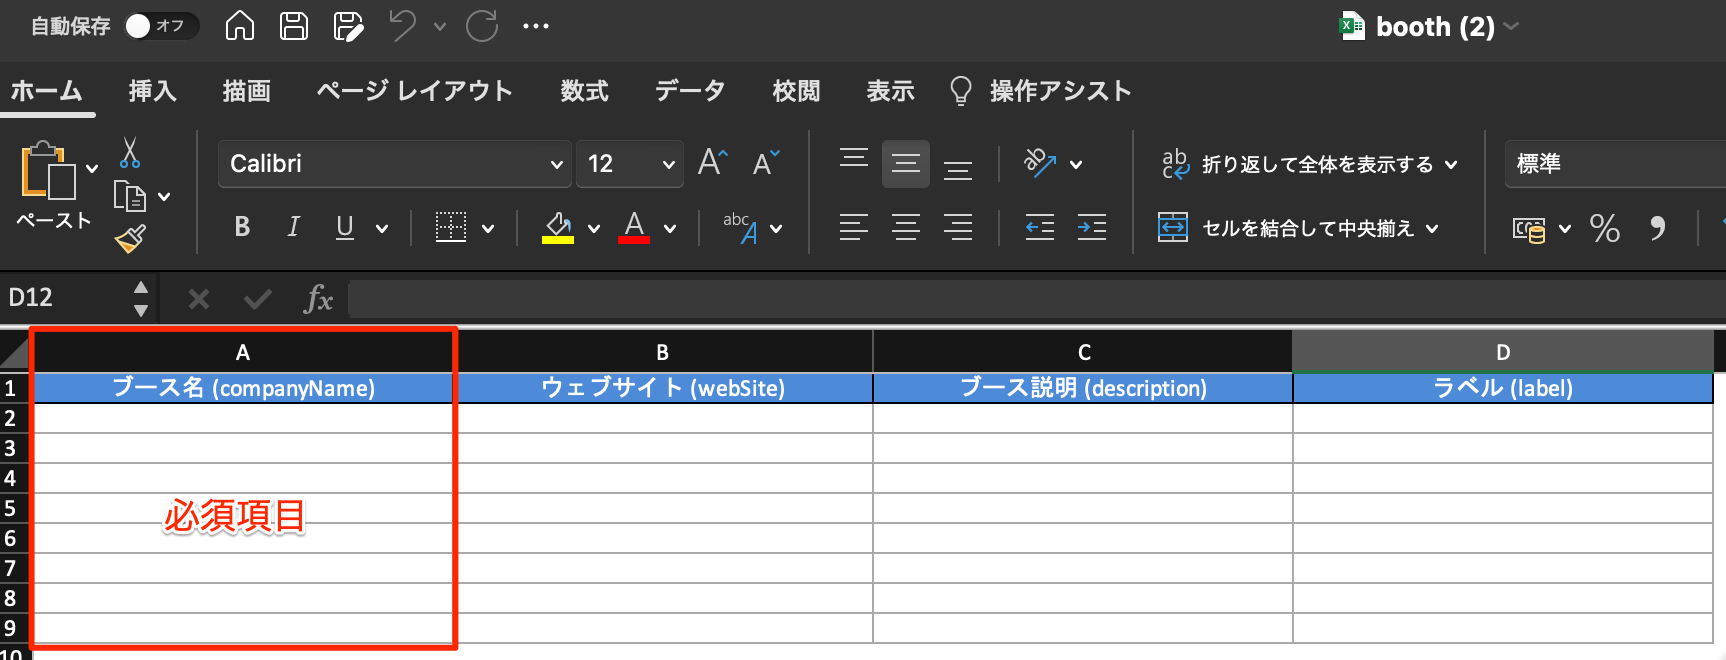Select the Format Painter brush icon
1726x660 pixels.
pos(130,238)
